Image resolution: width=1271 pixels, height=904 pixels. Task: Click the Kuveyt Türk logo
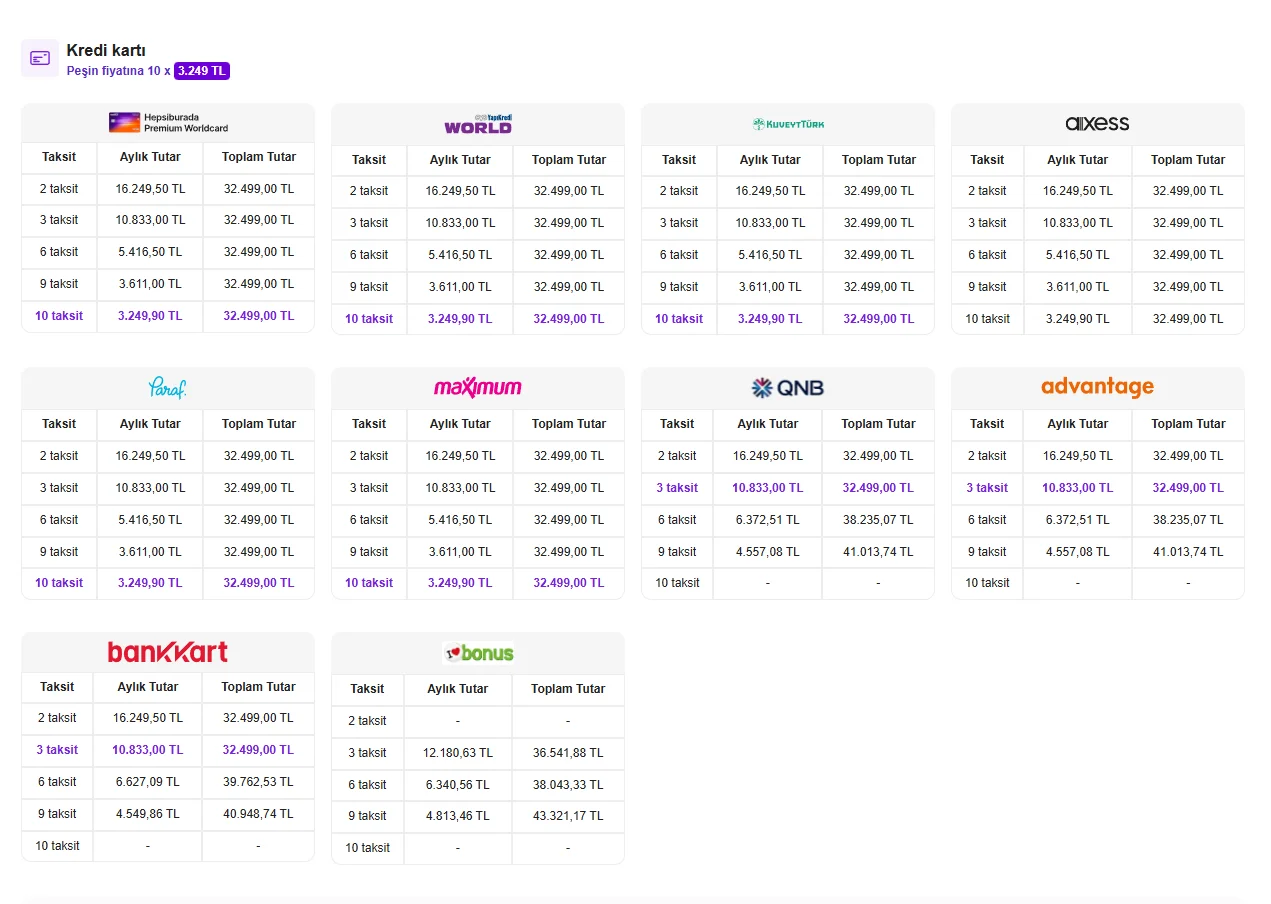788,124
